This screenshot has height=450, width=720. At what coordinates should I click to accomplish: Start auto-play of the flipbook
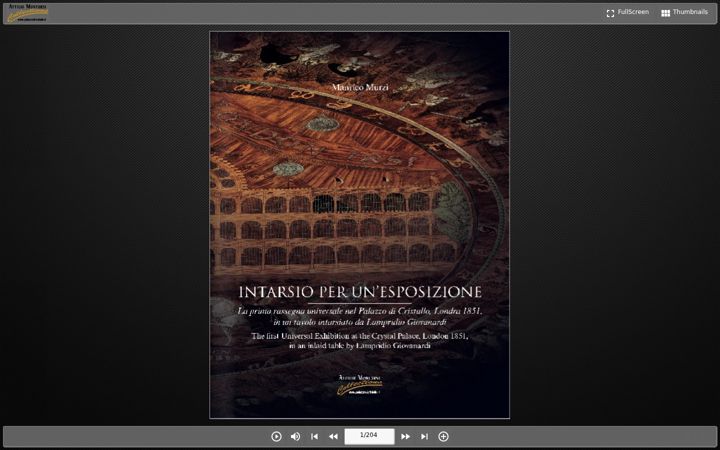click(276, 436)
